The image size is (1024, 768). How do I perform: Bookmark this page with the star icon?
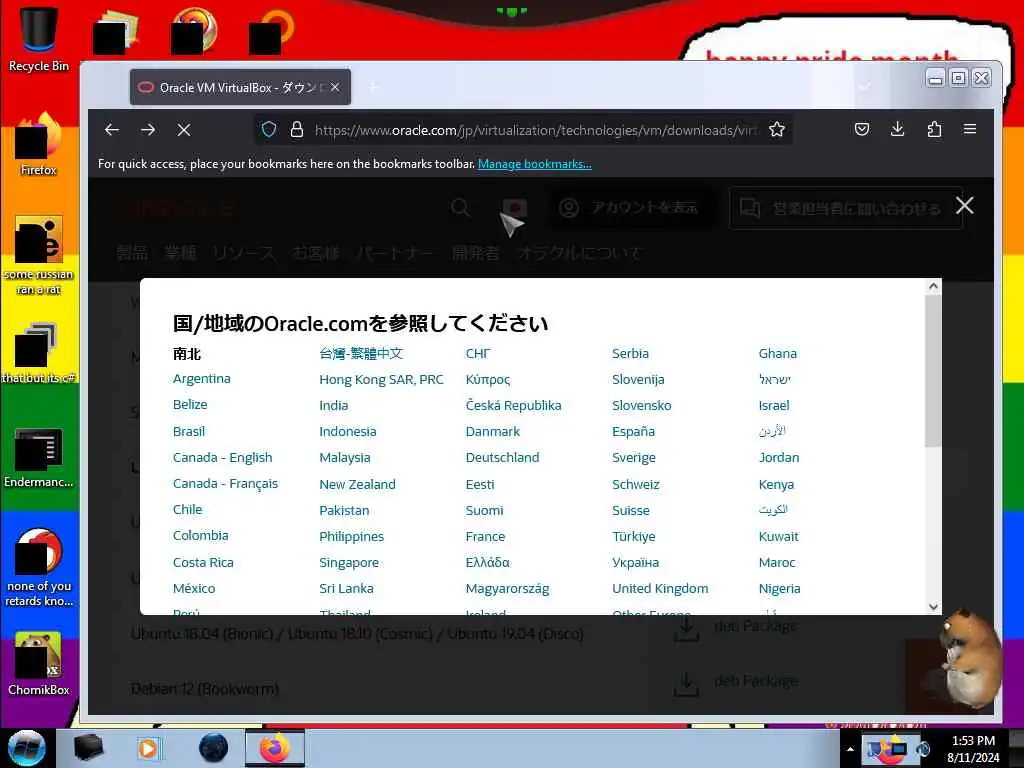coord(776,129)
